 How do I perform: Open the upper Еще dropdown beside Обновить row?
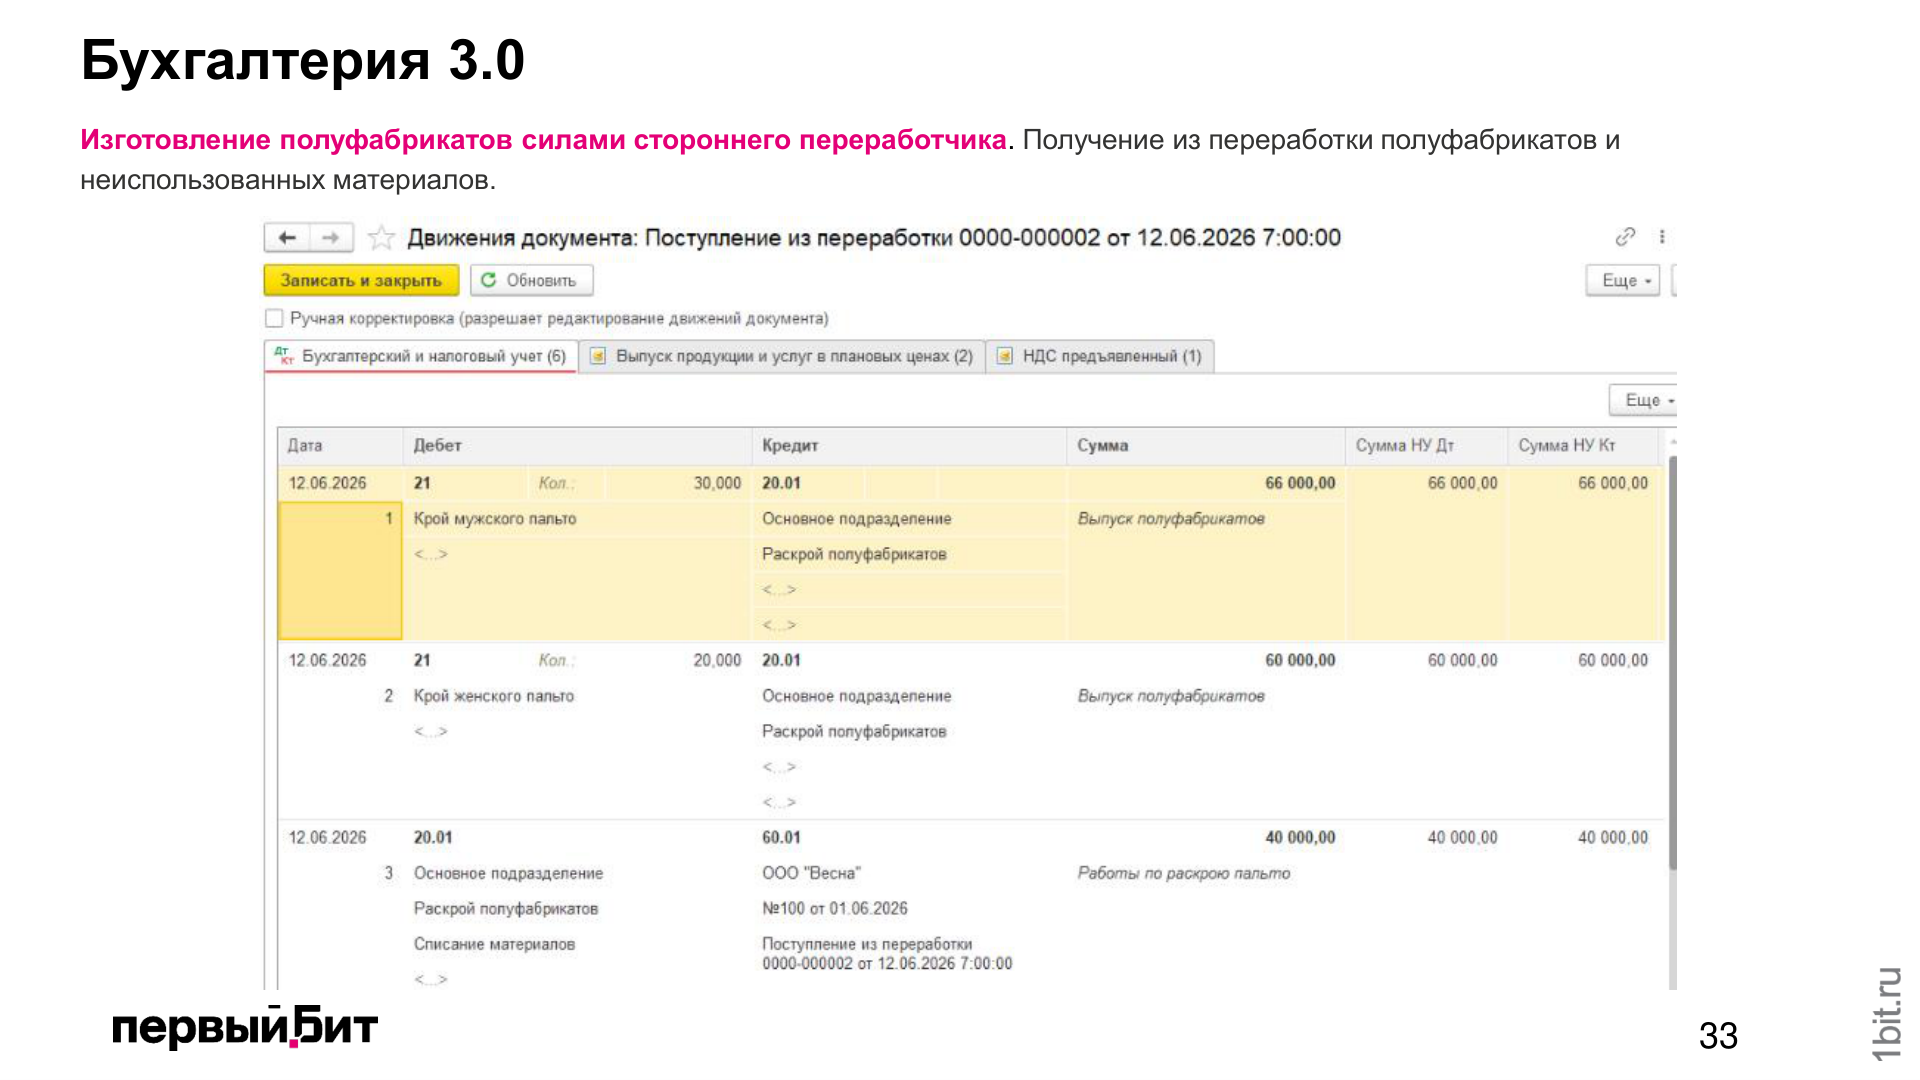click(x=1623, y=281)
